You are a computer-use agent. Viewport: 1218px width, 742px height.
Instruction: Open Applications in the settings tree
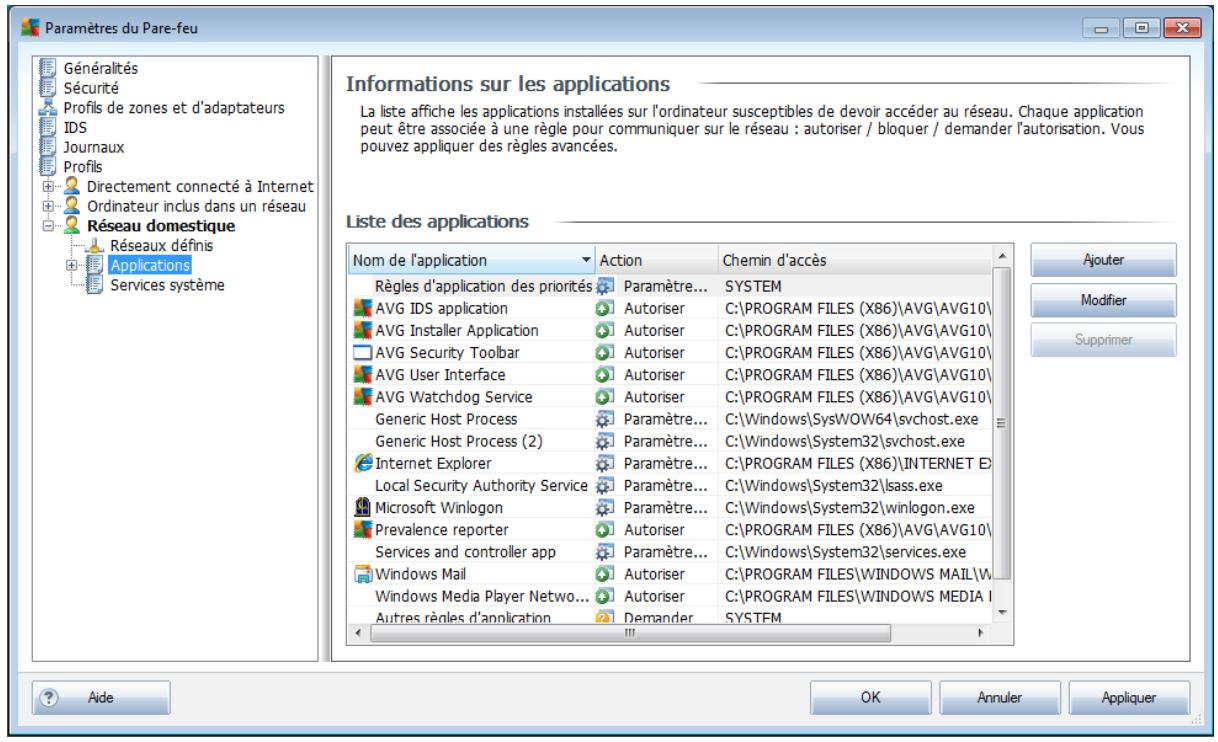coord(150,265)
